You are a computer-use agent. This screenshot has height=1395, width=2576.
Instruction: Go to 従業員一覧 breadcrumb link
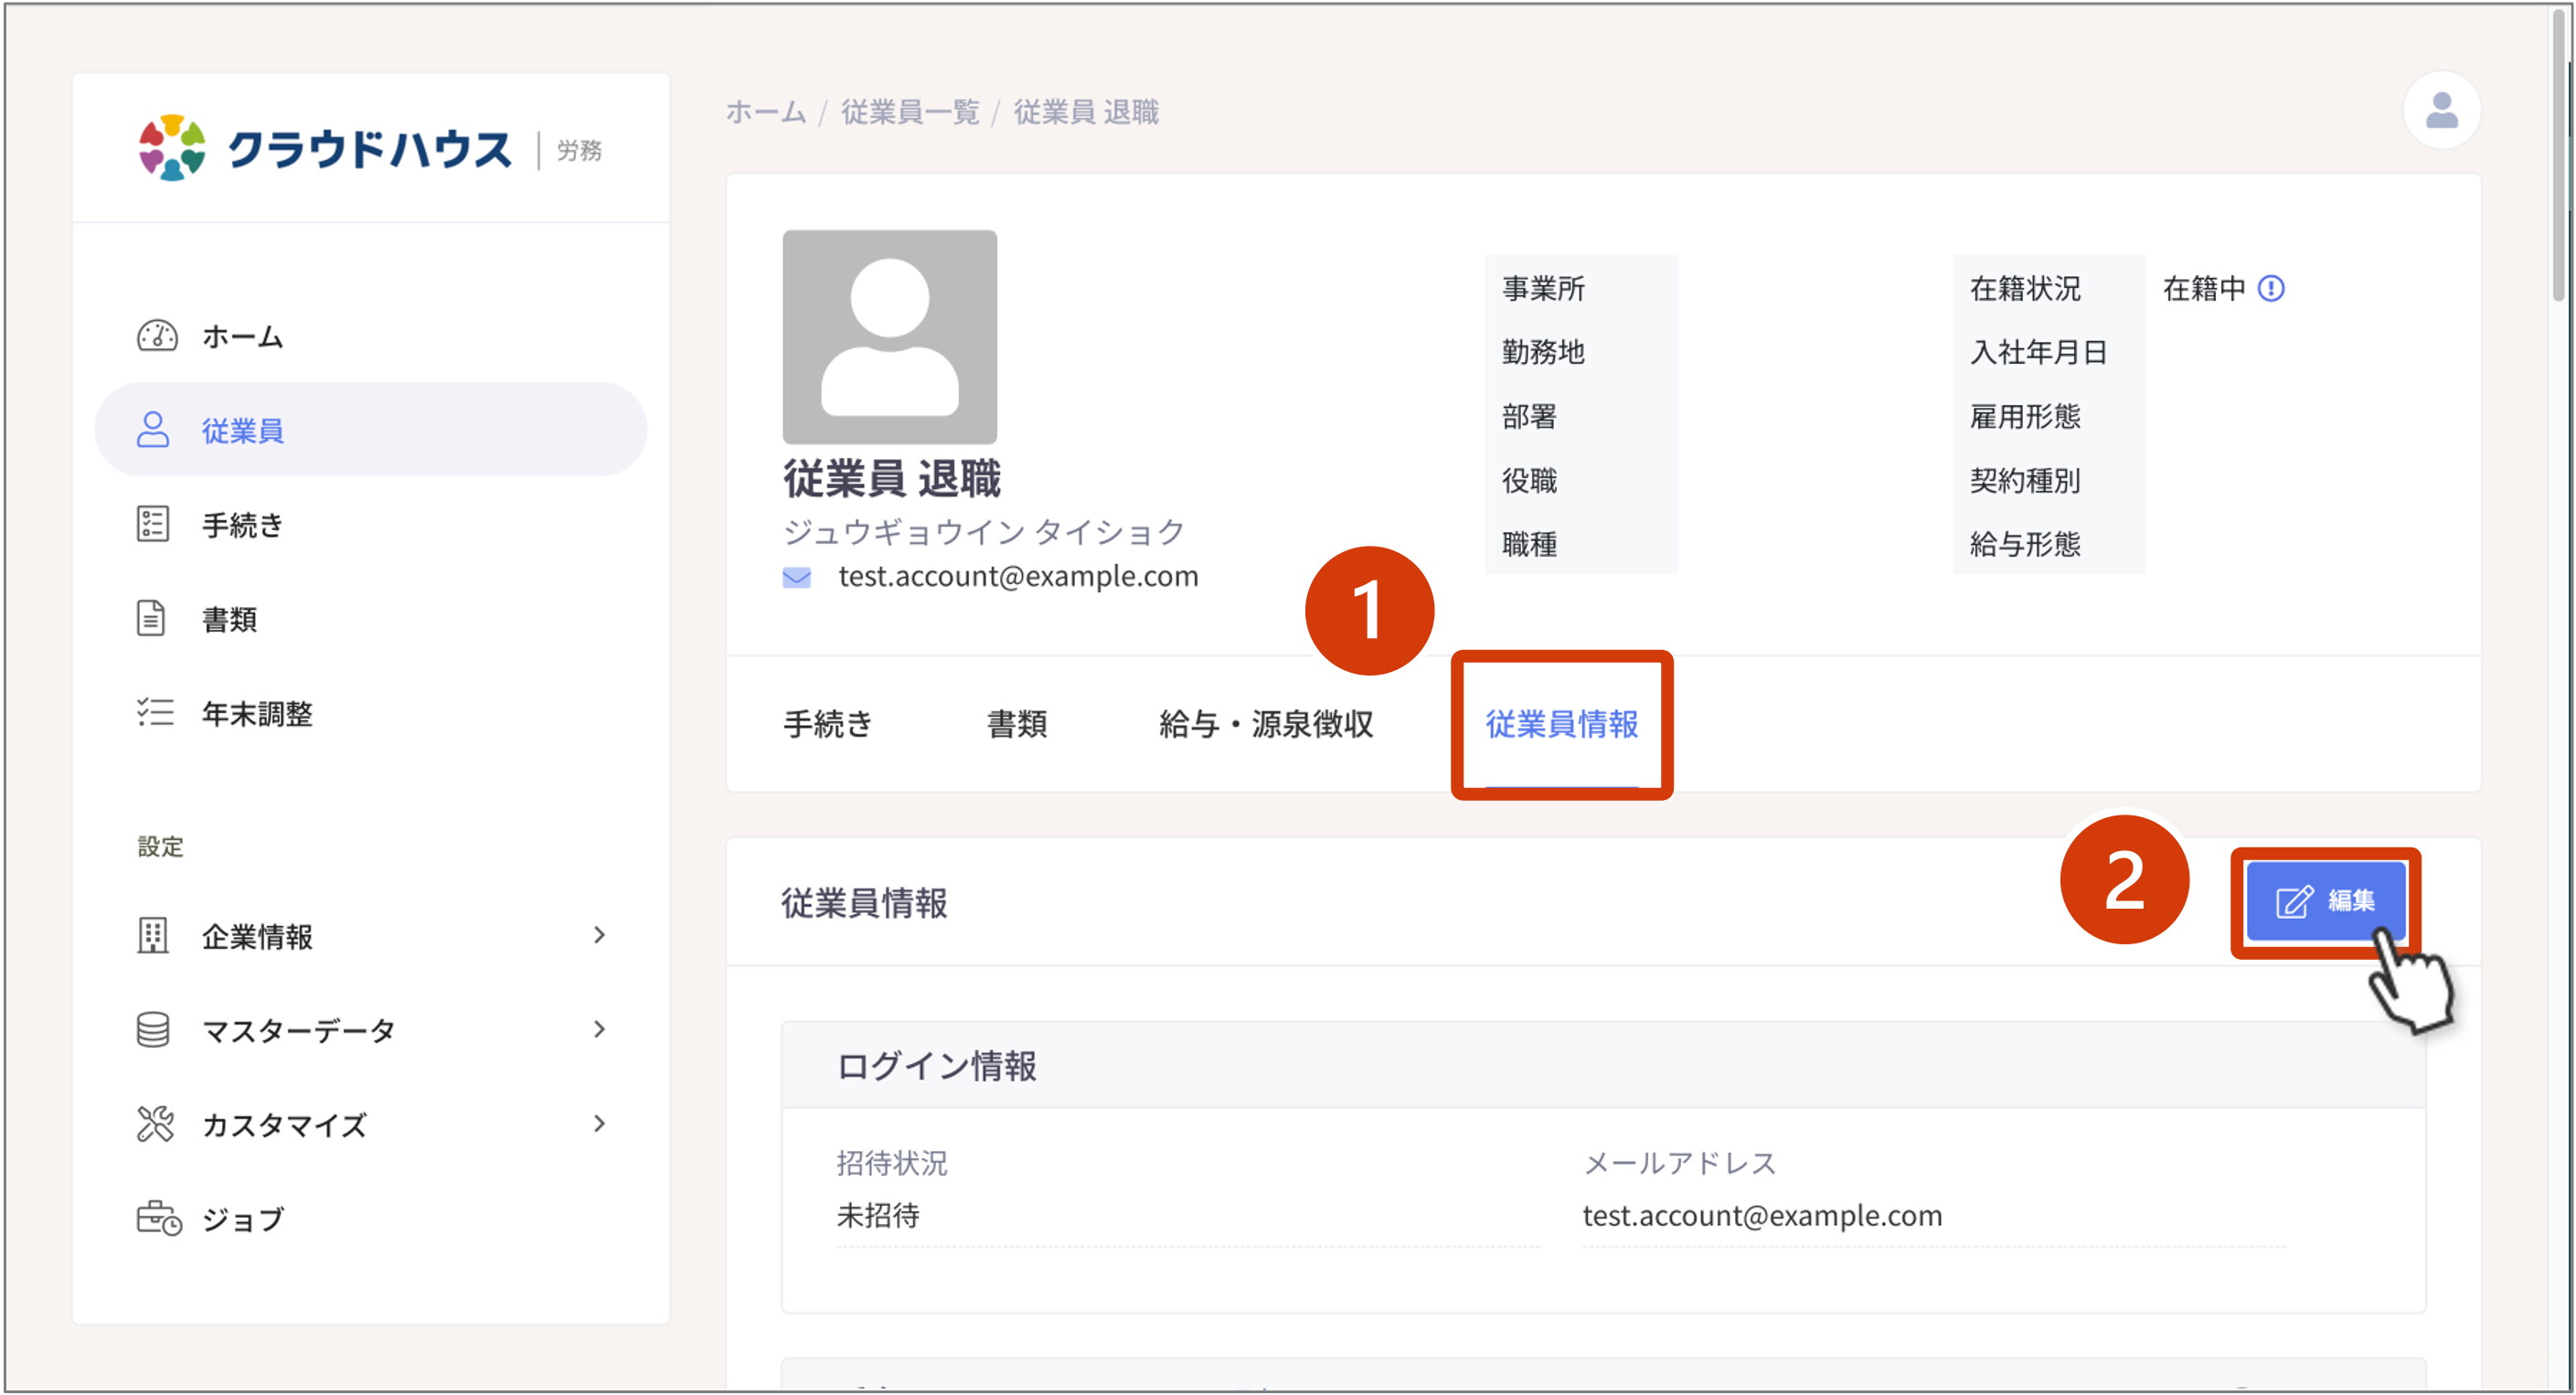[x=910, y=112]
